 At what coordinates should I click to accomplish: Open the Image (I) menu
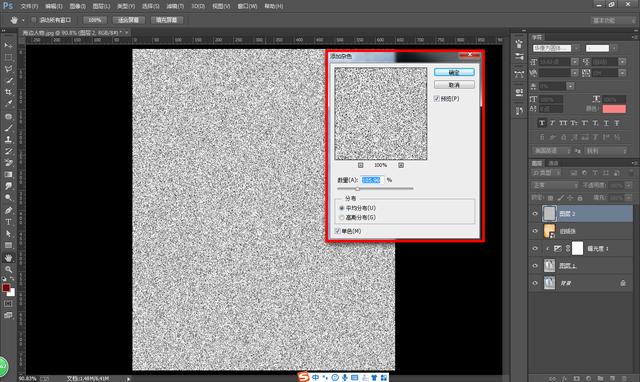pos(78,6)
